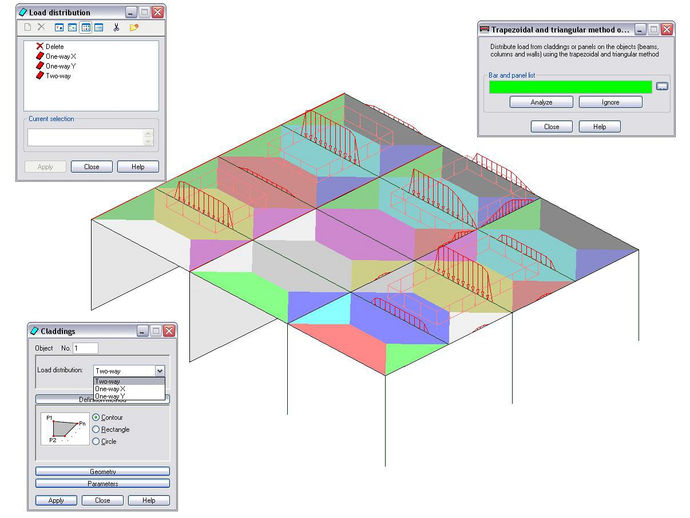Screen dimensions: 690x518
Task: Select the One-way X list entry
Action: point(56,56)
